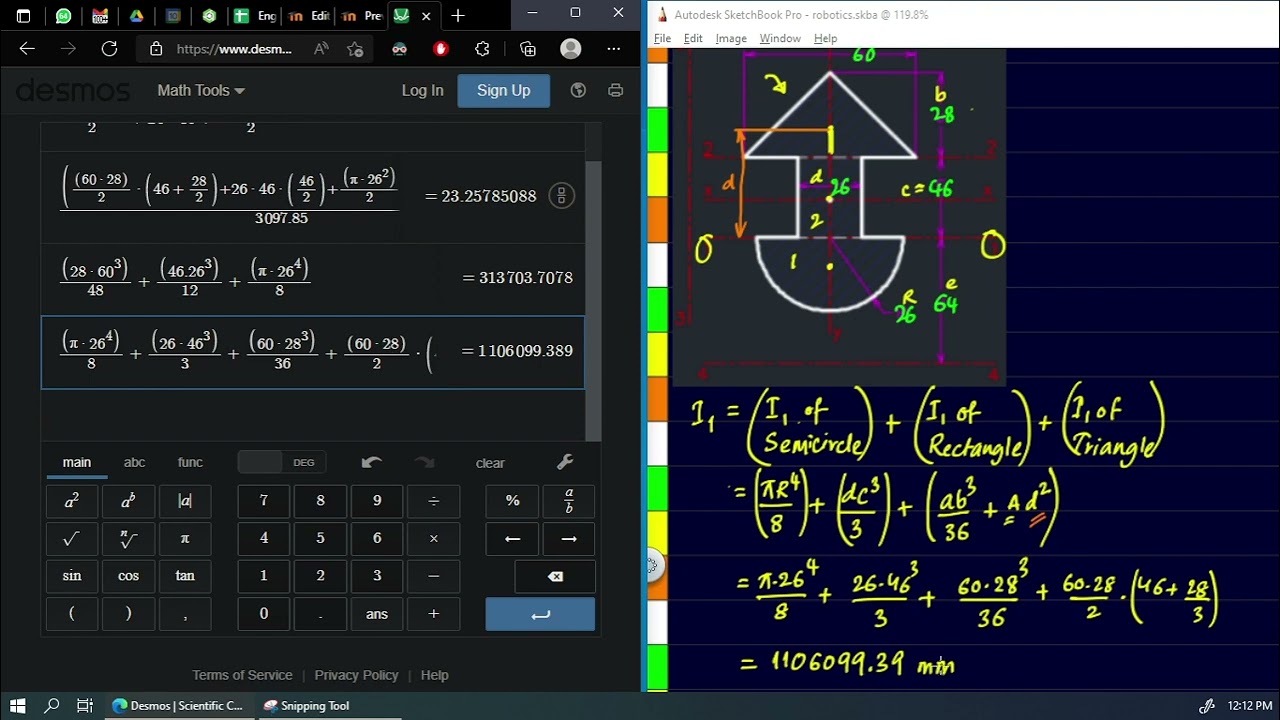Viewport: 1280px width, 720px height.
Task: Click the Sign Up button
Action: tap(504, 90)
